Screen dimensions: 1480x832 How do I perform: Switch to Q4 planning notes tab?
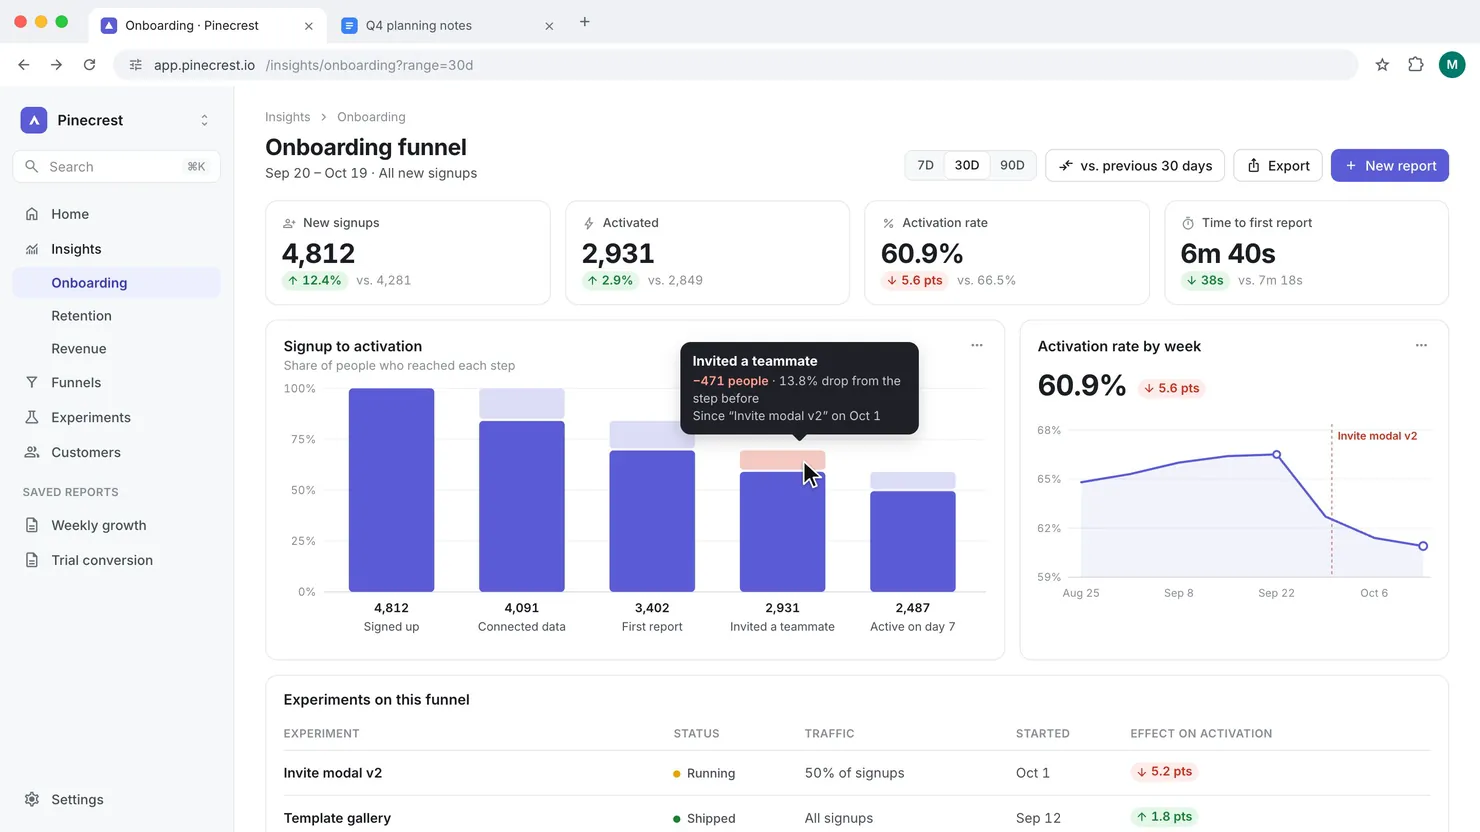[x=447, y=26]
